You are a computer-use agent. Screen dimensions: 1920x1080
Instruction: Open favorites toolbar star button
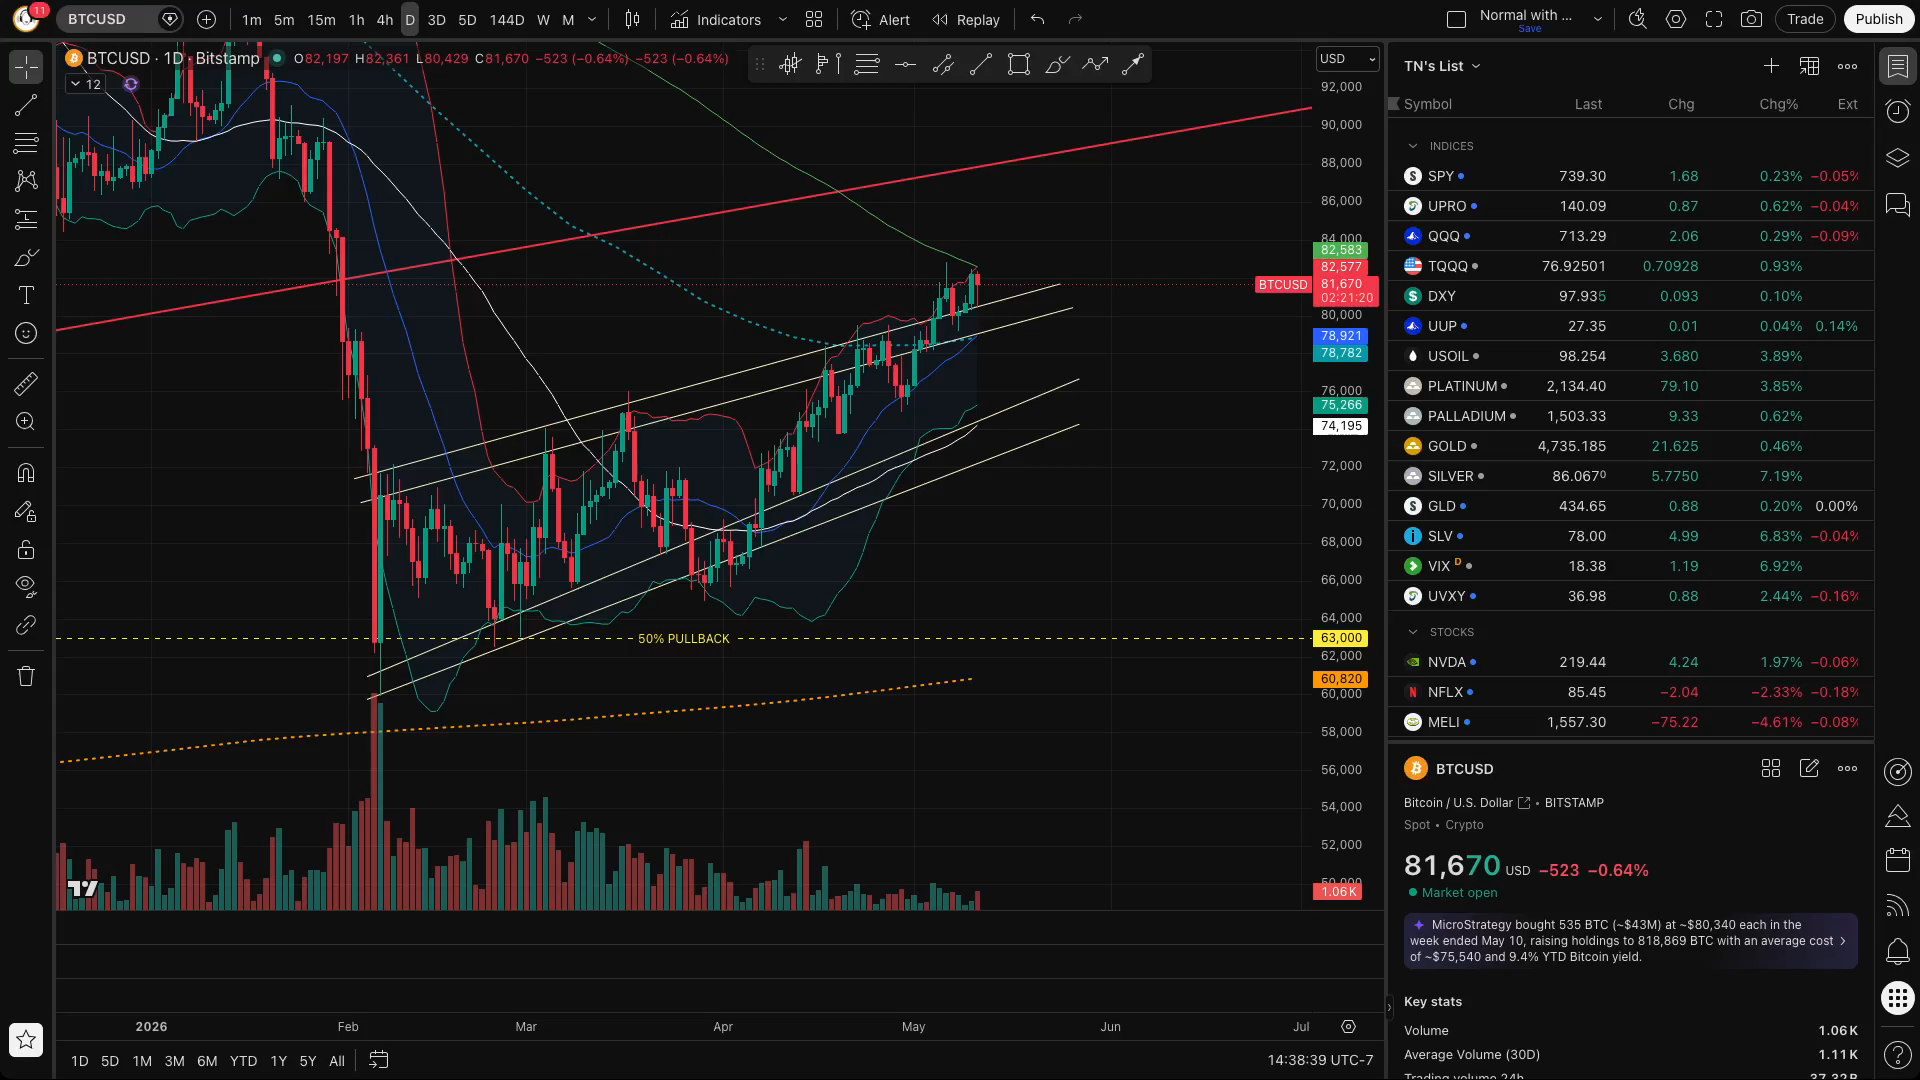pyautogui.click(x=26, y=1040)
